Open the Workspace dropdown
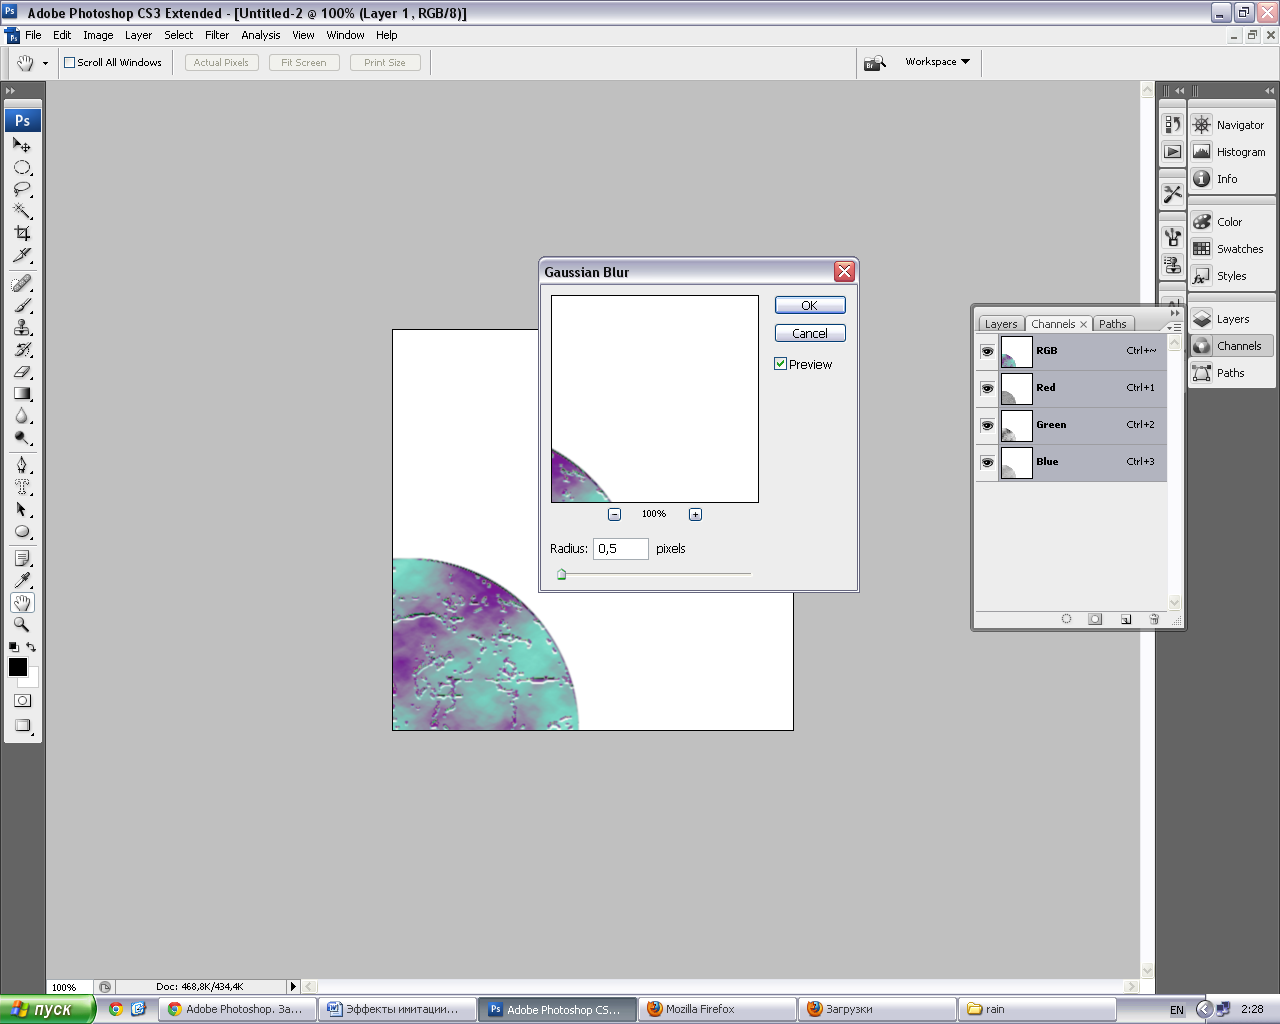 [937, 62]
